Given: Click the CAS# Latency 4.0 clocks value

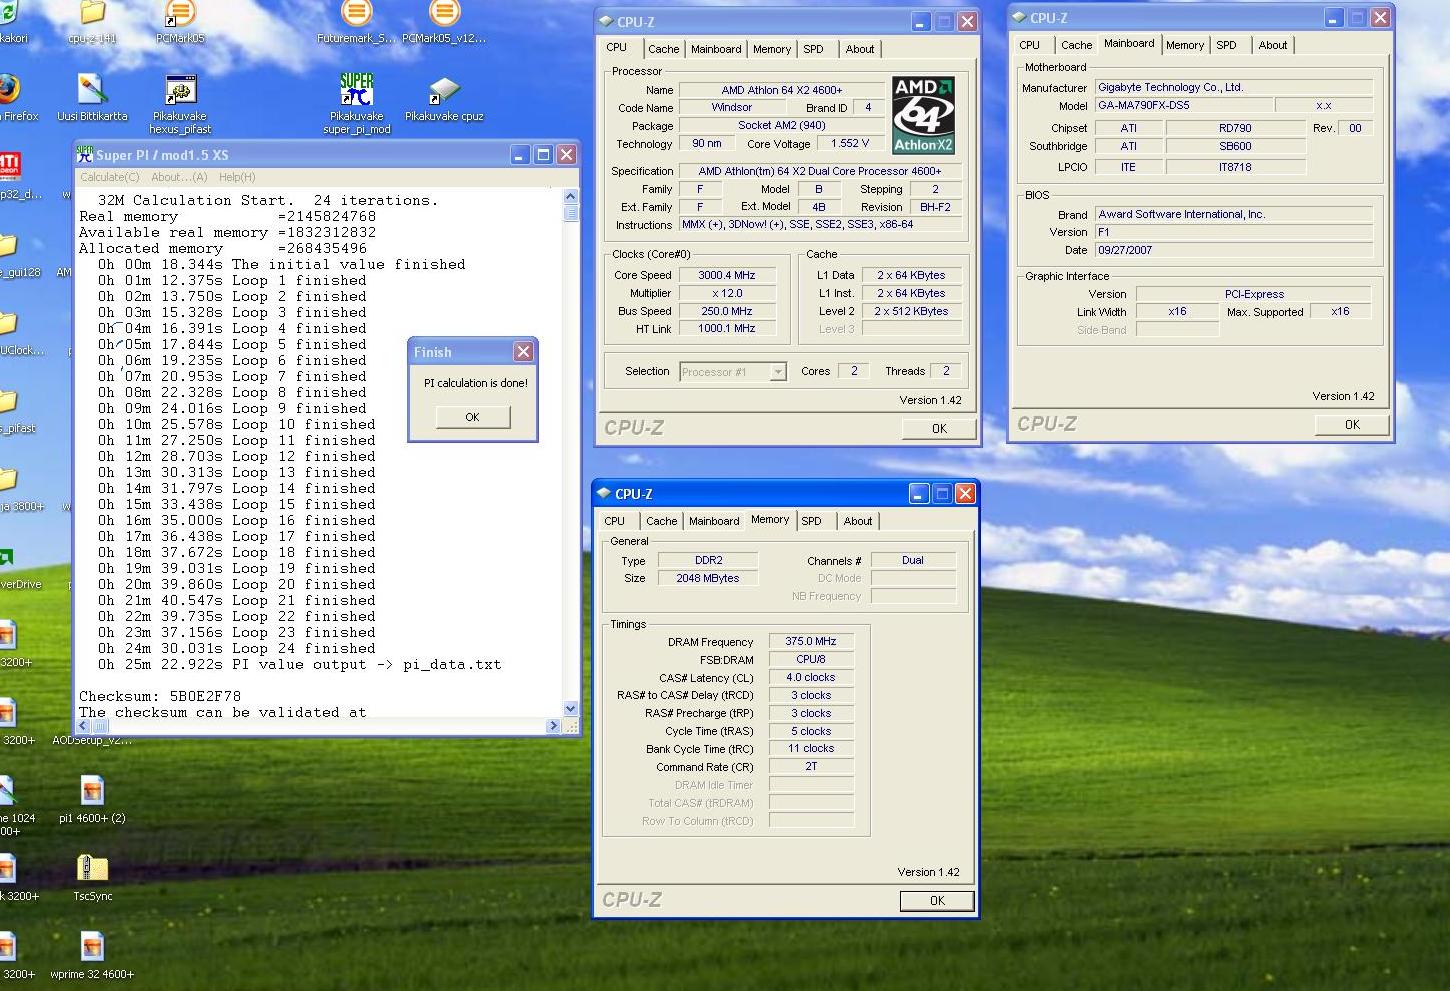Looking at the screenshot, I should pyautogui.click(x=811, y=677).
